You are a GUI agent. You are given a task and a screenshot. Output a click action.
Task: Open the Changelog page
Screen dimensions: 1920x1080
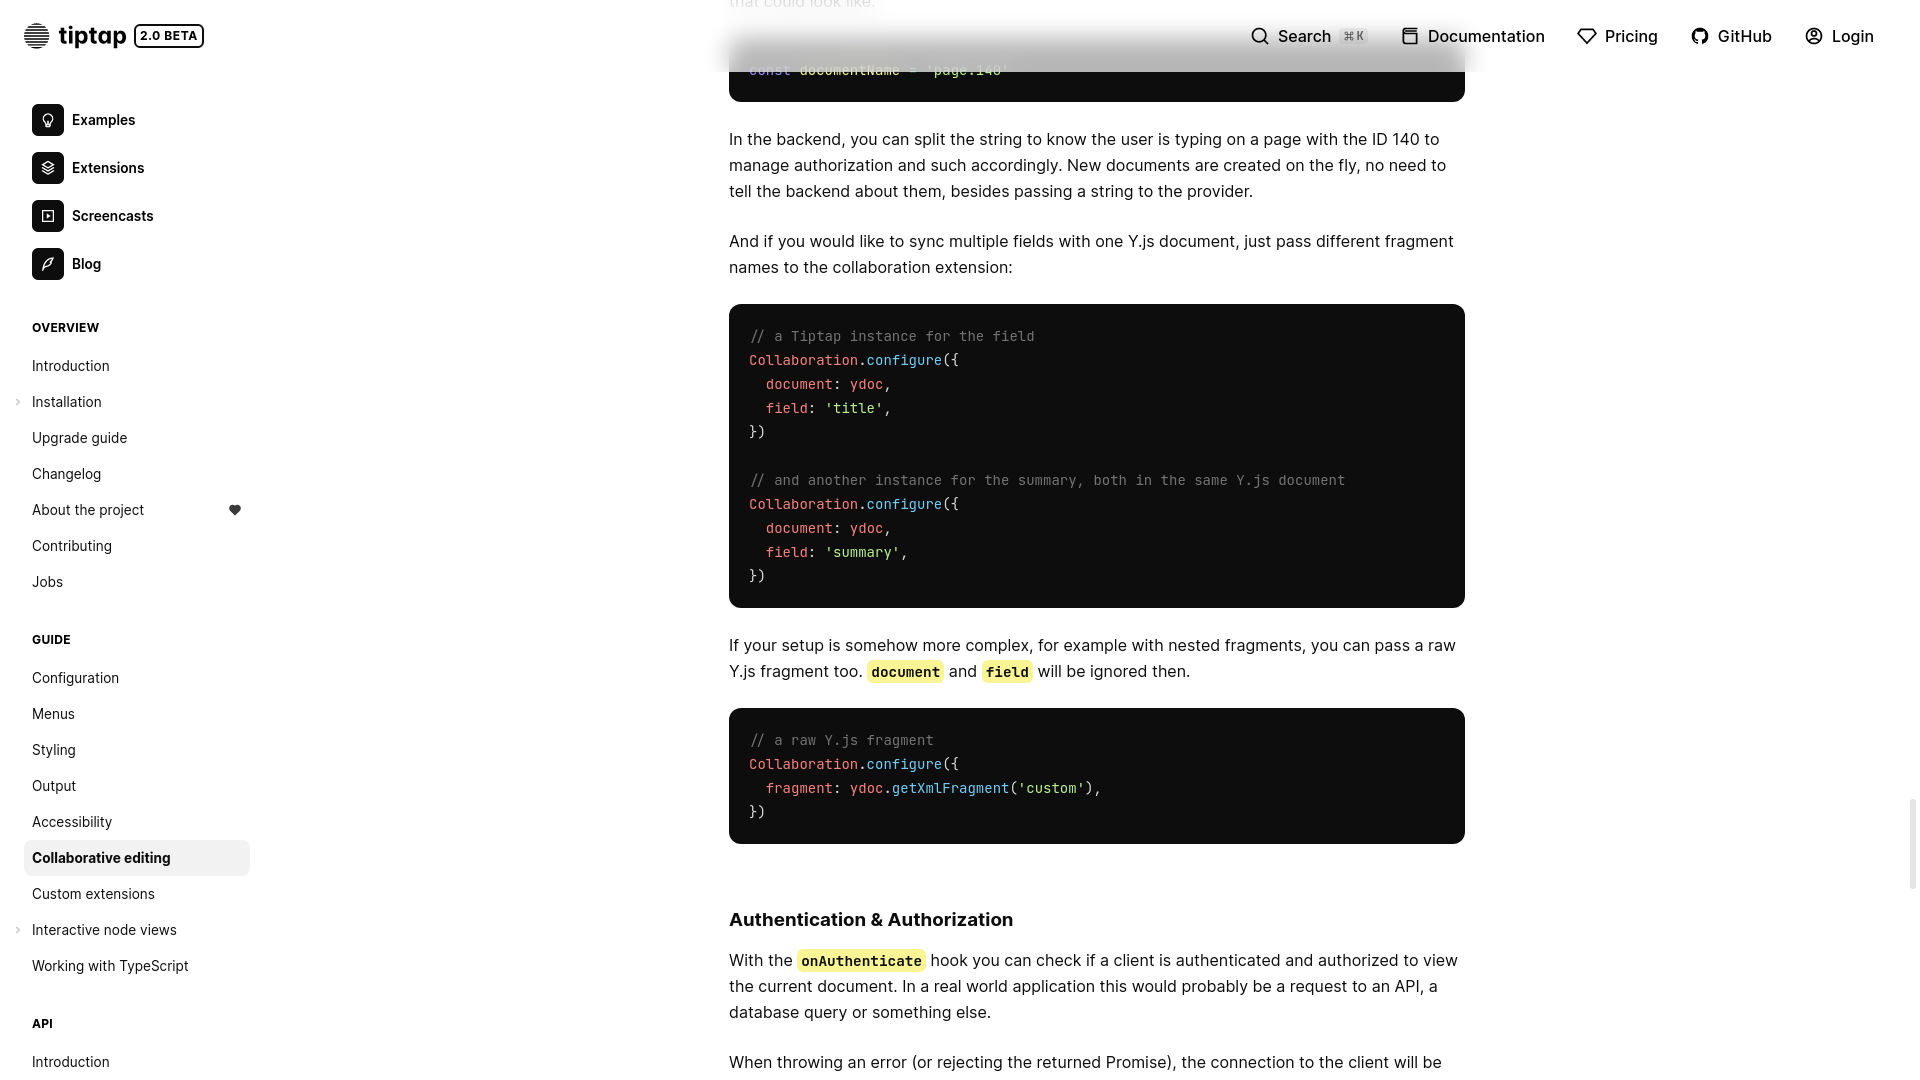tap(66, 473)
